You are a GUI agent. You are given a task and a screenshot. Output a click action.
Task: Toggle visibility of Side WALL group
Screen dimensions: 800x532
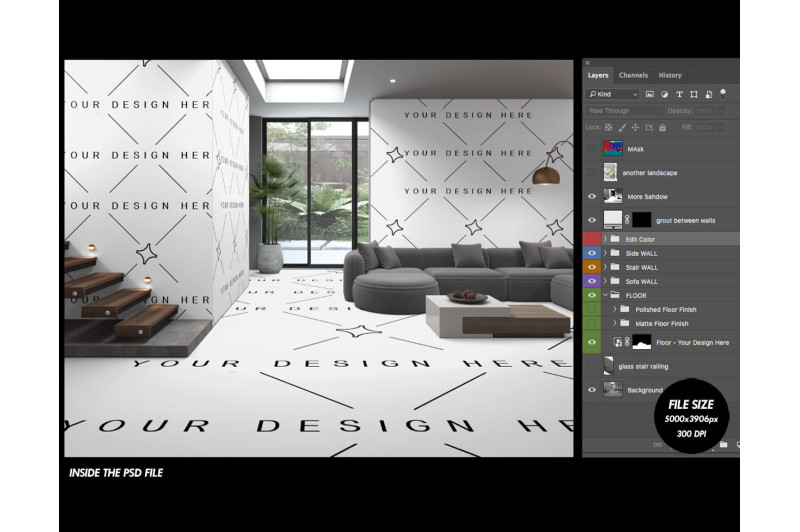(x=592, y=253)
